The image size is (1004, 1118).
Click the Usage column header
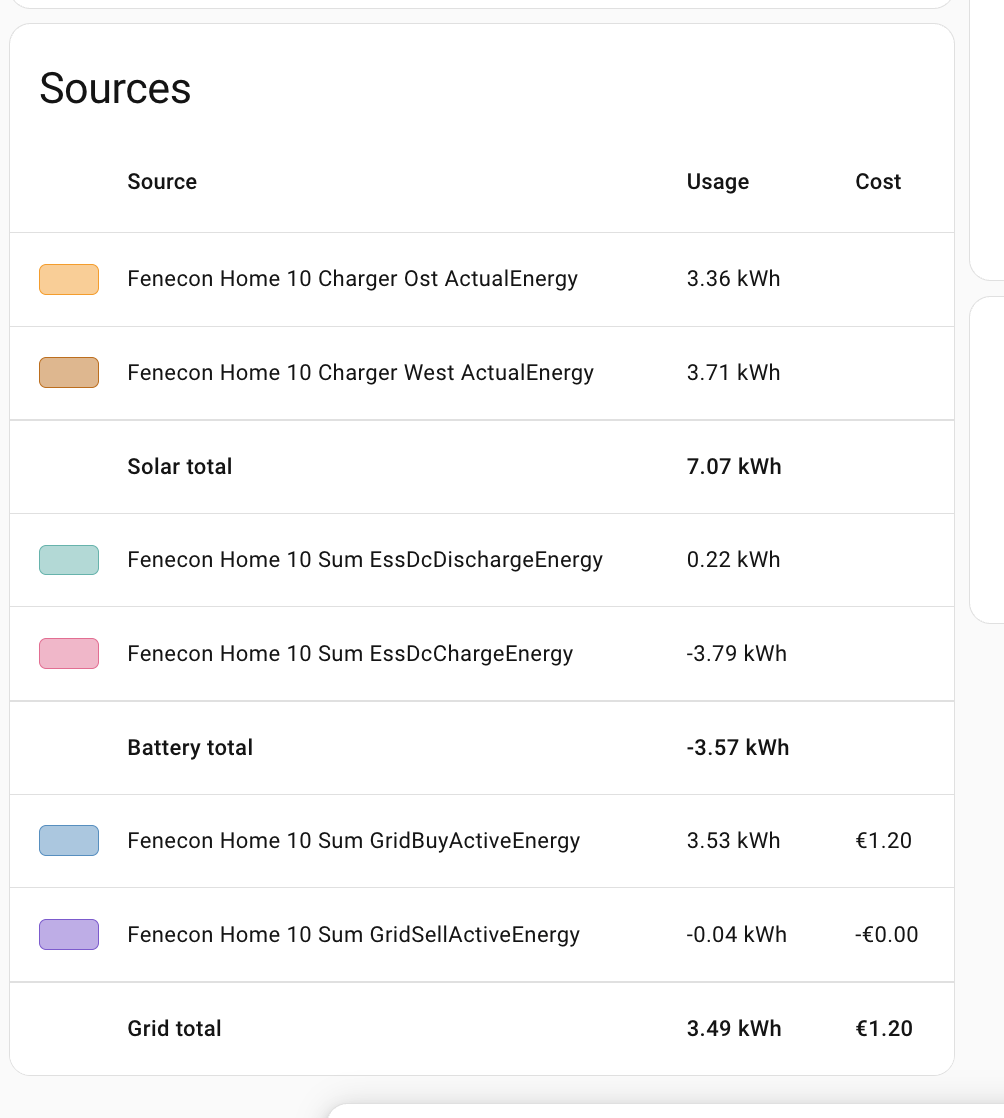[717, 182]
